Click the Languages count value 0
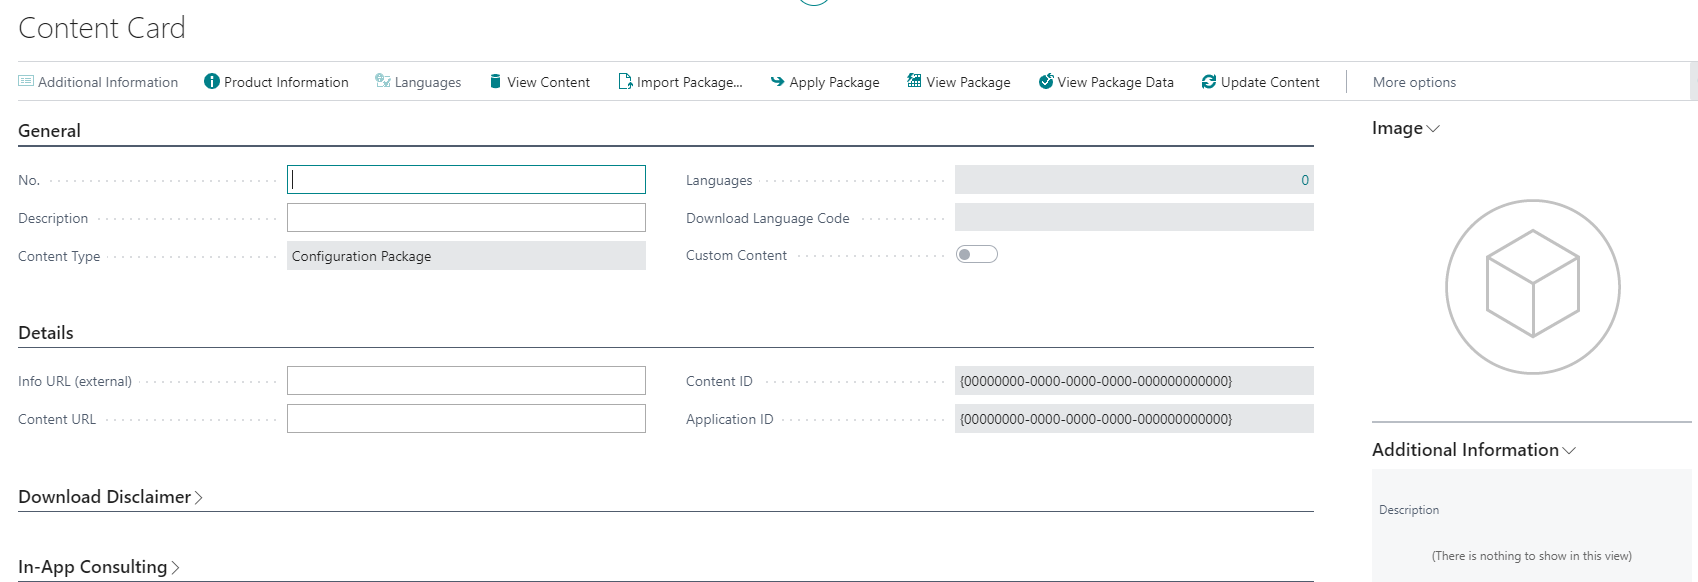This screenshot has width=1698, height=582. click(1304, 181)
